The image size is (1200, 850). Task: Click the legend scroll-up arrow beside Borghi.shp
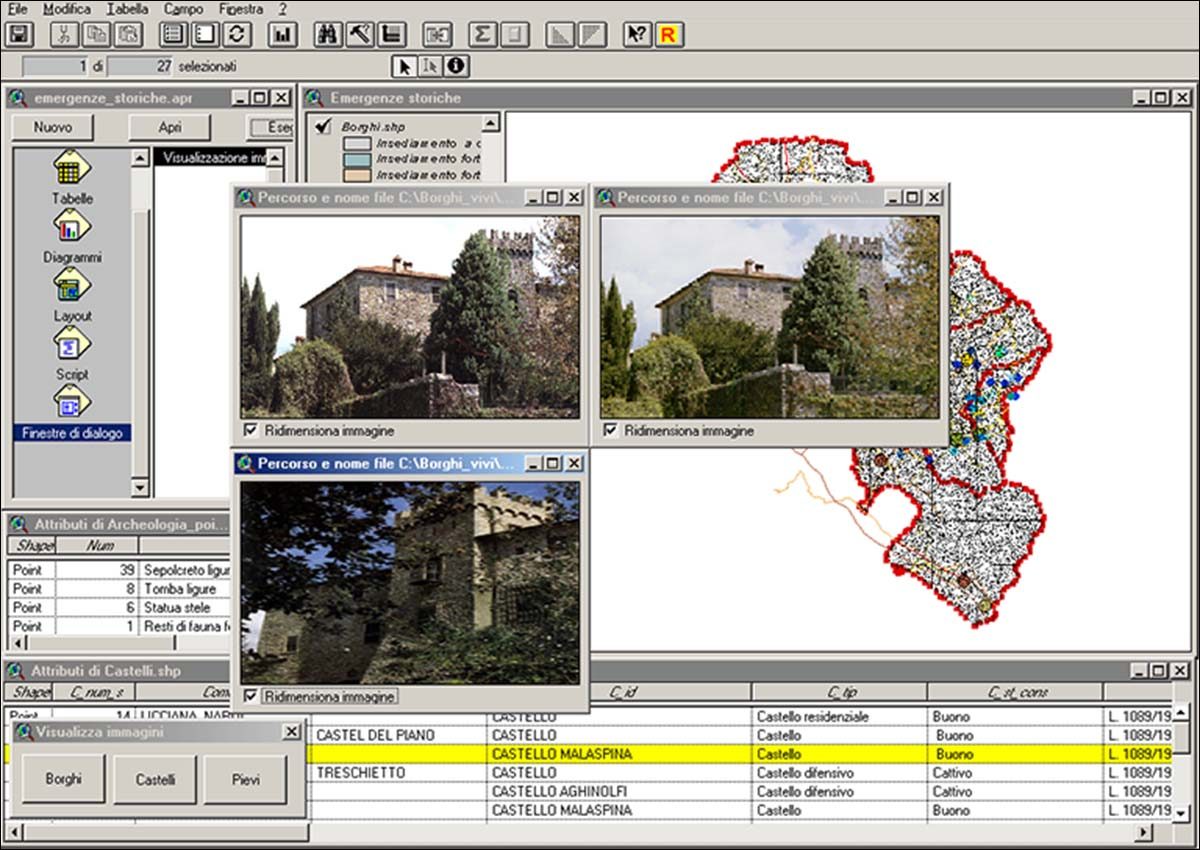490,123
